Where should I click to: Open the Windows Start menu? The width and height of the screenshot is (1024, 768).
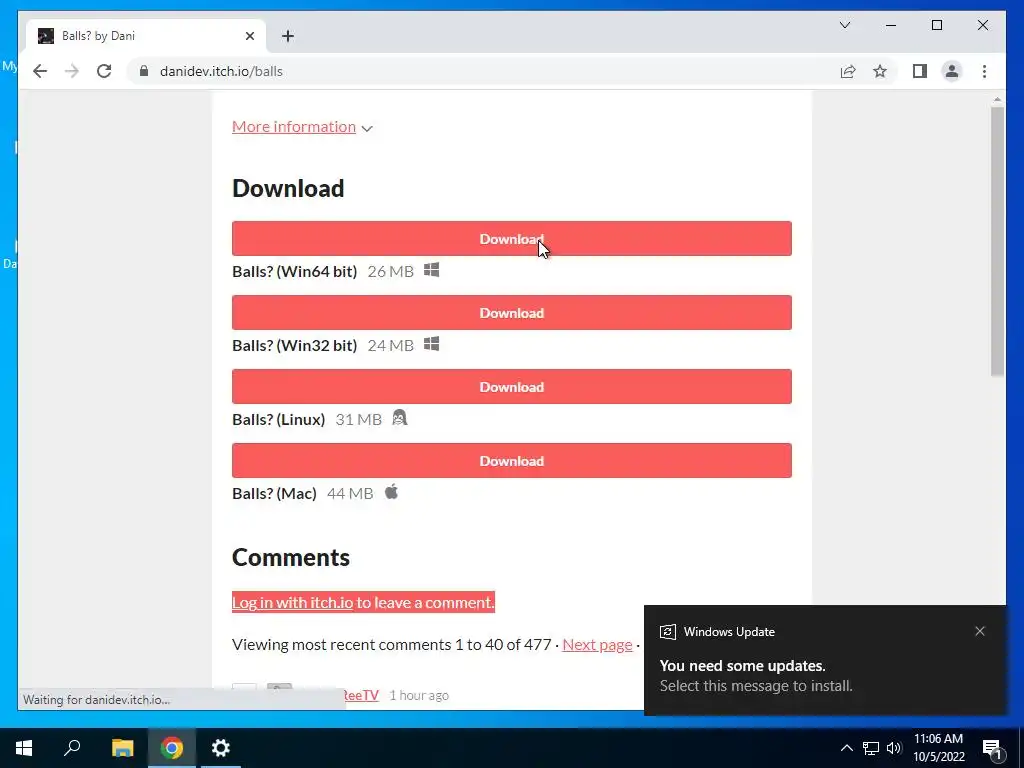(24, 748)
